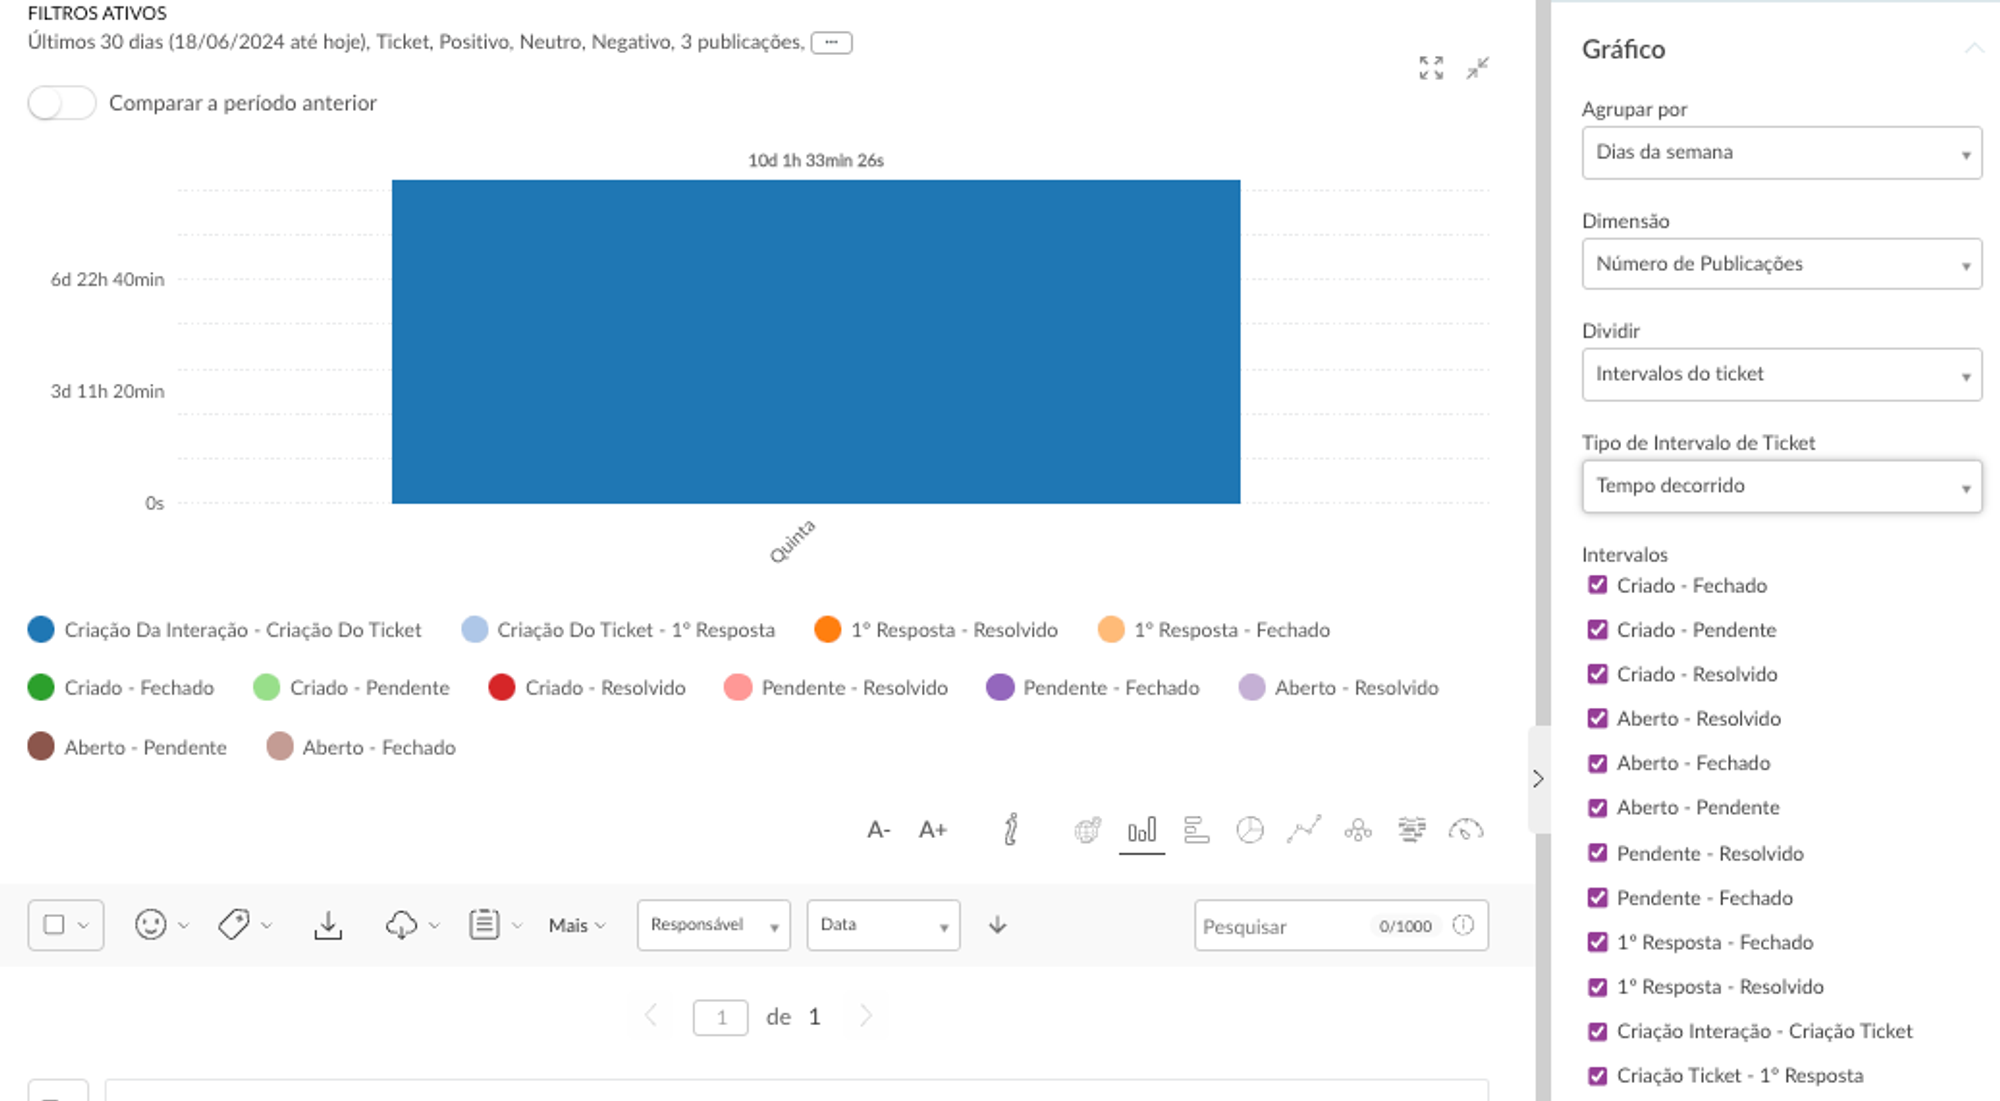2000x1101 pixels.
Task: Select the line chart icon
Action: click(1303, 830)
